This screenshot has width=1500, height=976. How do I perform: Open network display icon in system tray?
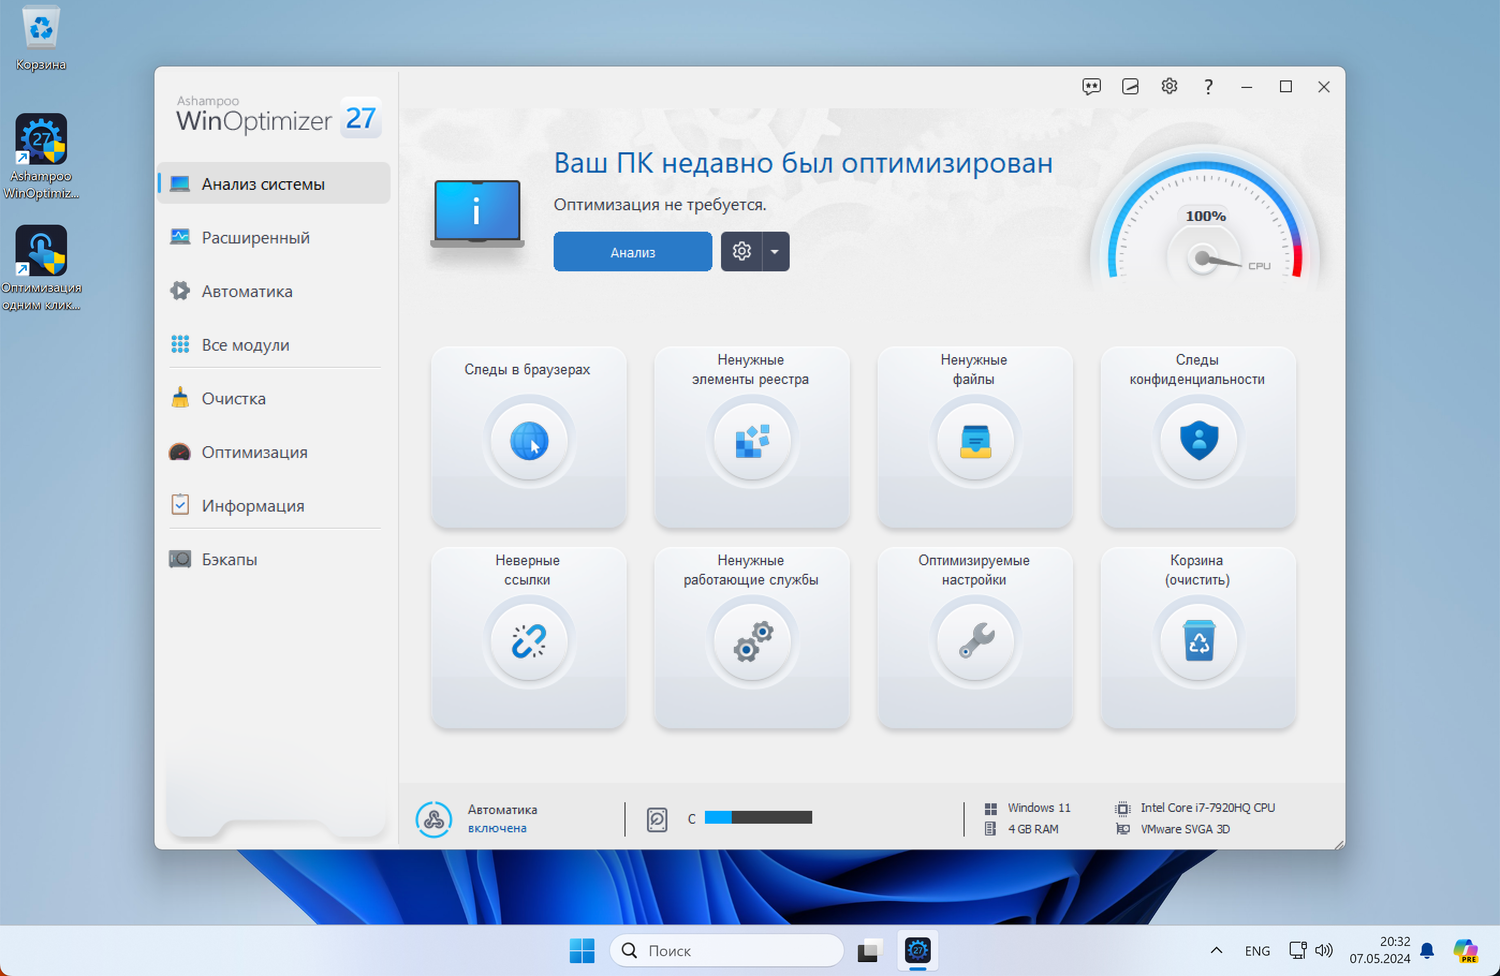(1298, 950)
